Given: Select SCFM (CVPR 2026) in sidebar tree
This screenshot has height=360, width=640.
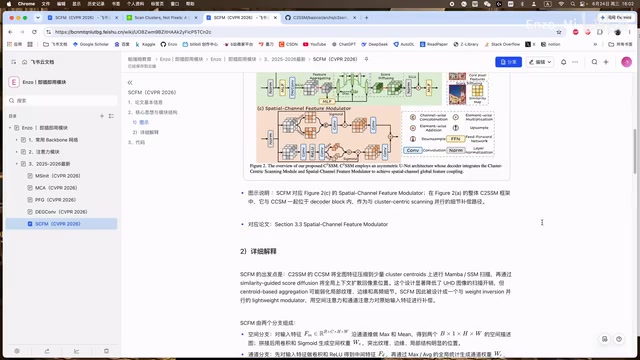Looking at the screenshot, I should point(62,224).
